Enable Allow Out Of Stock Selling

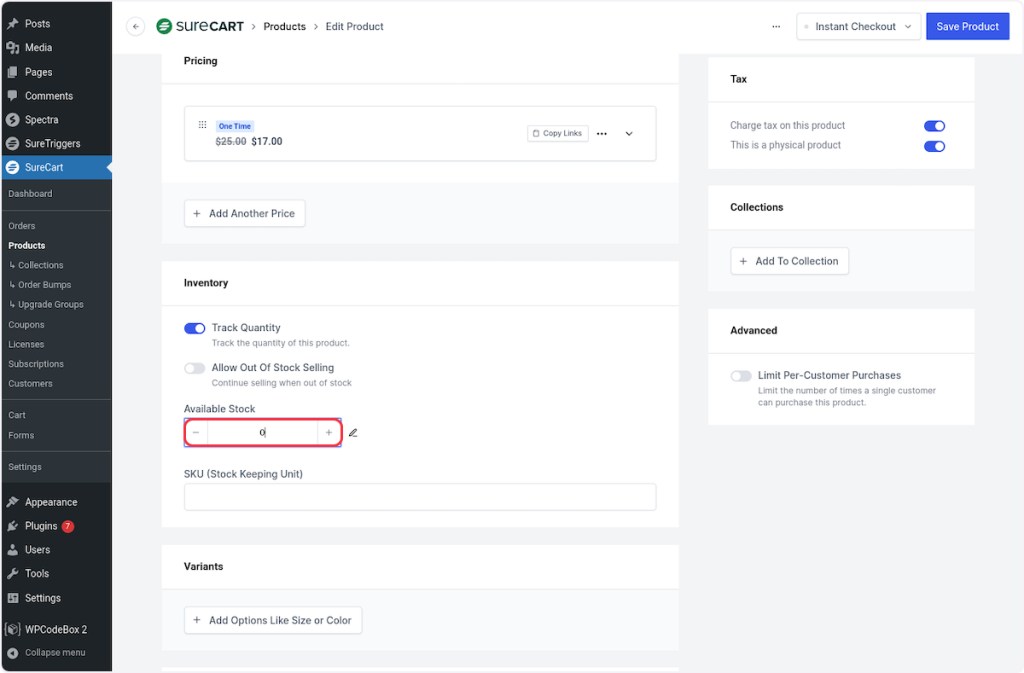195,368
